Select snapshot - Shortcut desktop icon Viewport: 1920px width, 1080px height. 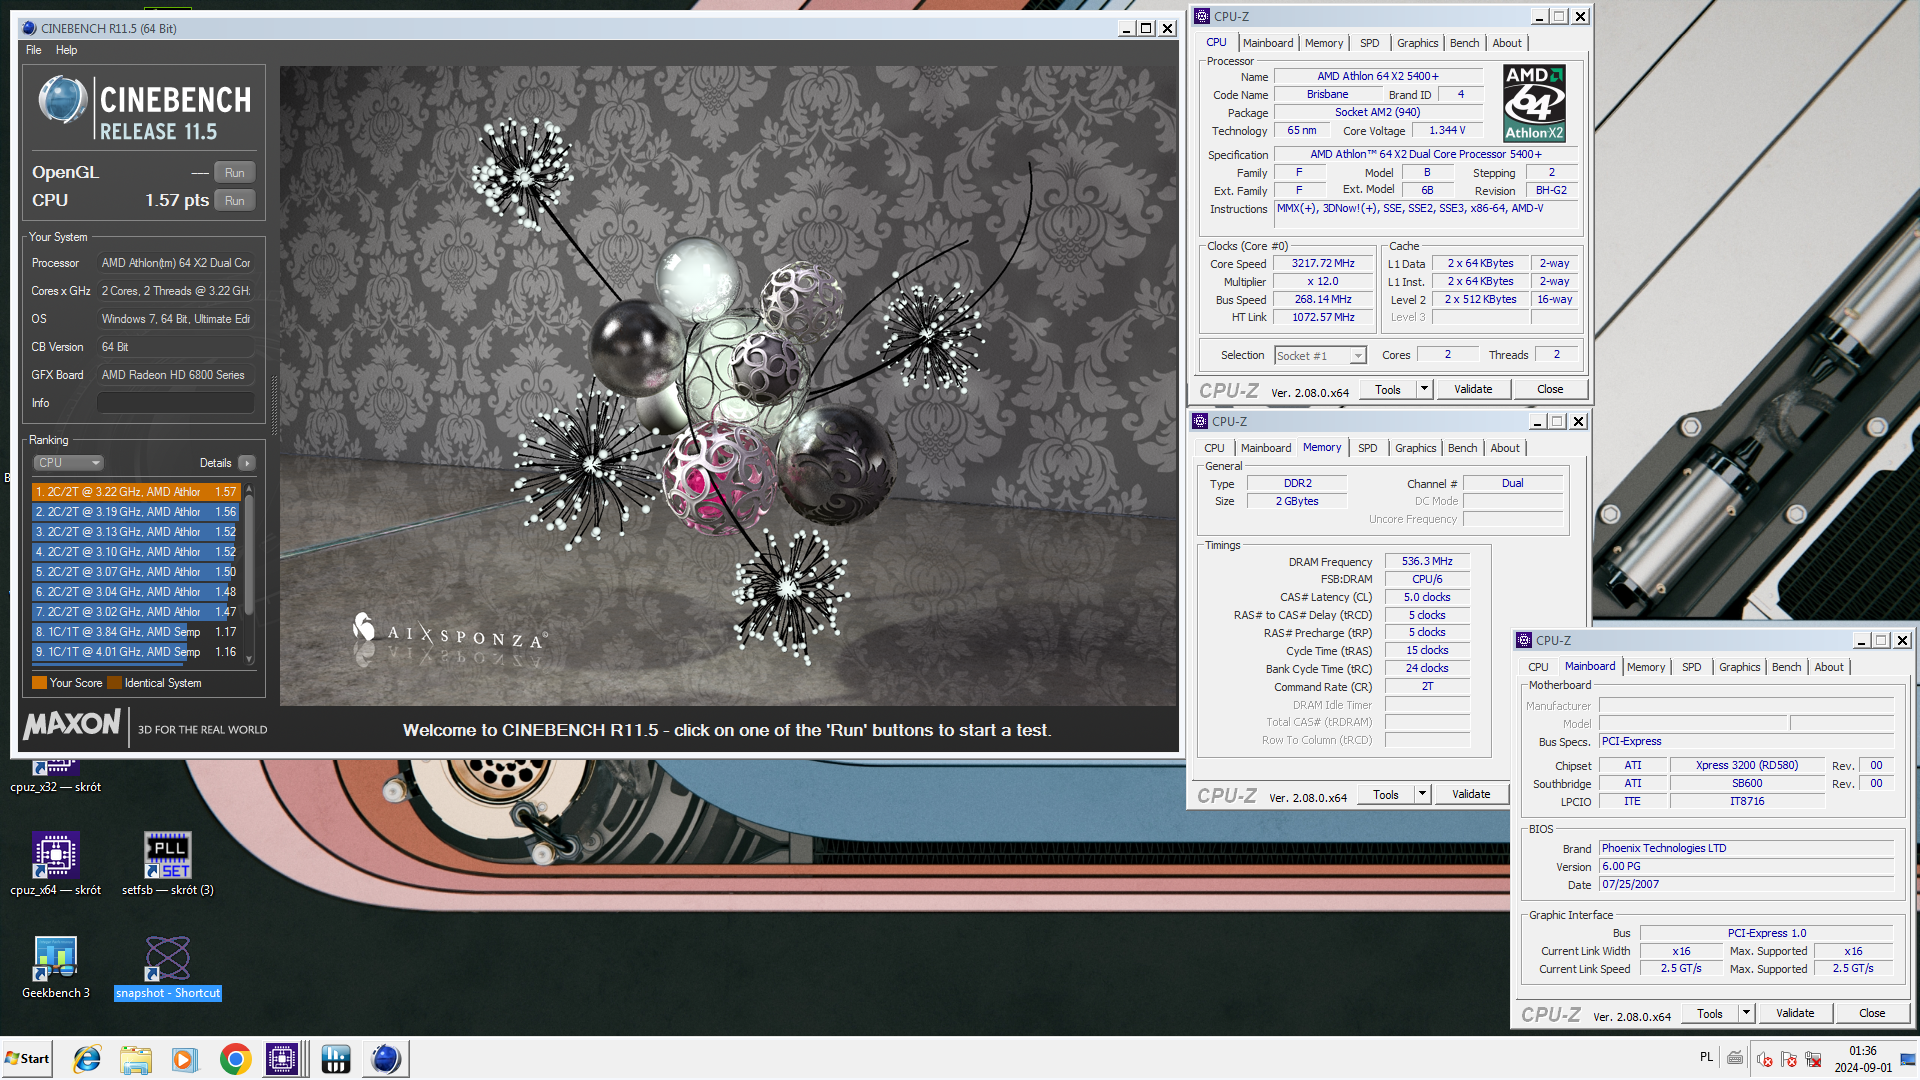pyautogui.click(x=168, y=968)
